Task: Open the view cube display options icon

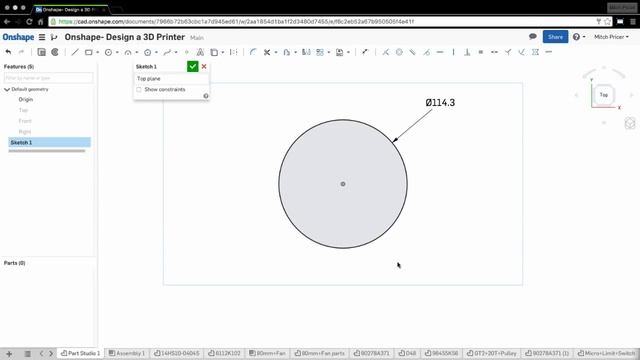Action: [630, 123]
